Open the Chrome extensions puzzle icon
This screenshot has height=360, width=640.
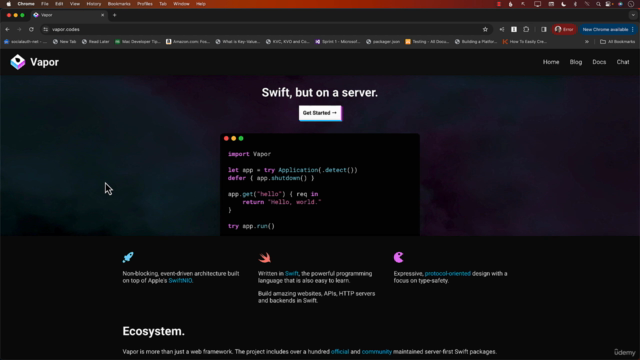526,29
